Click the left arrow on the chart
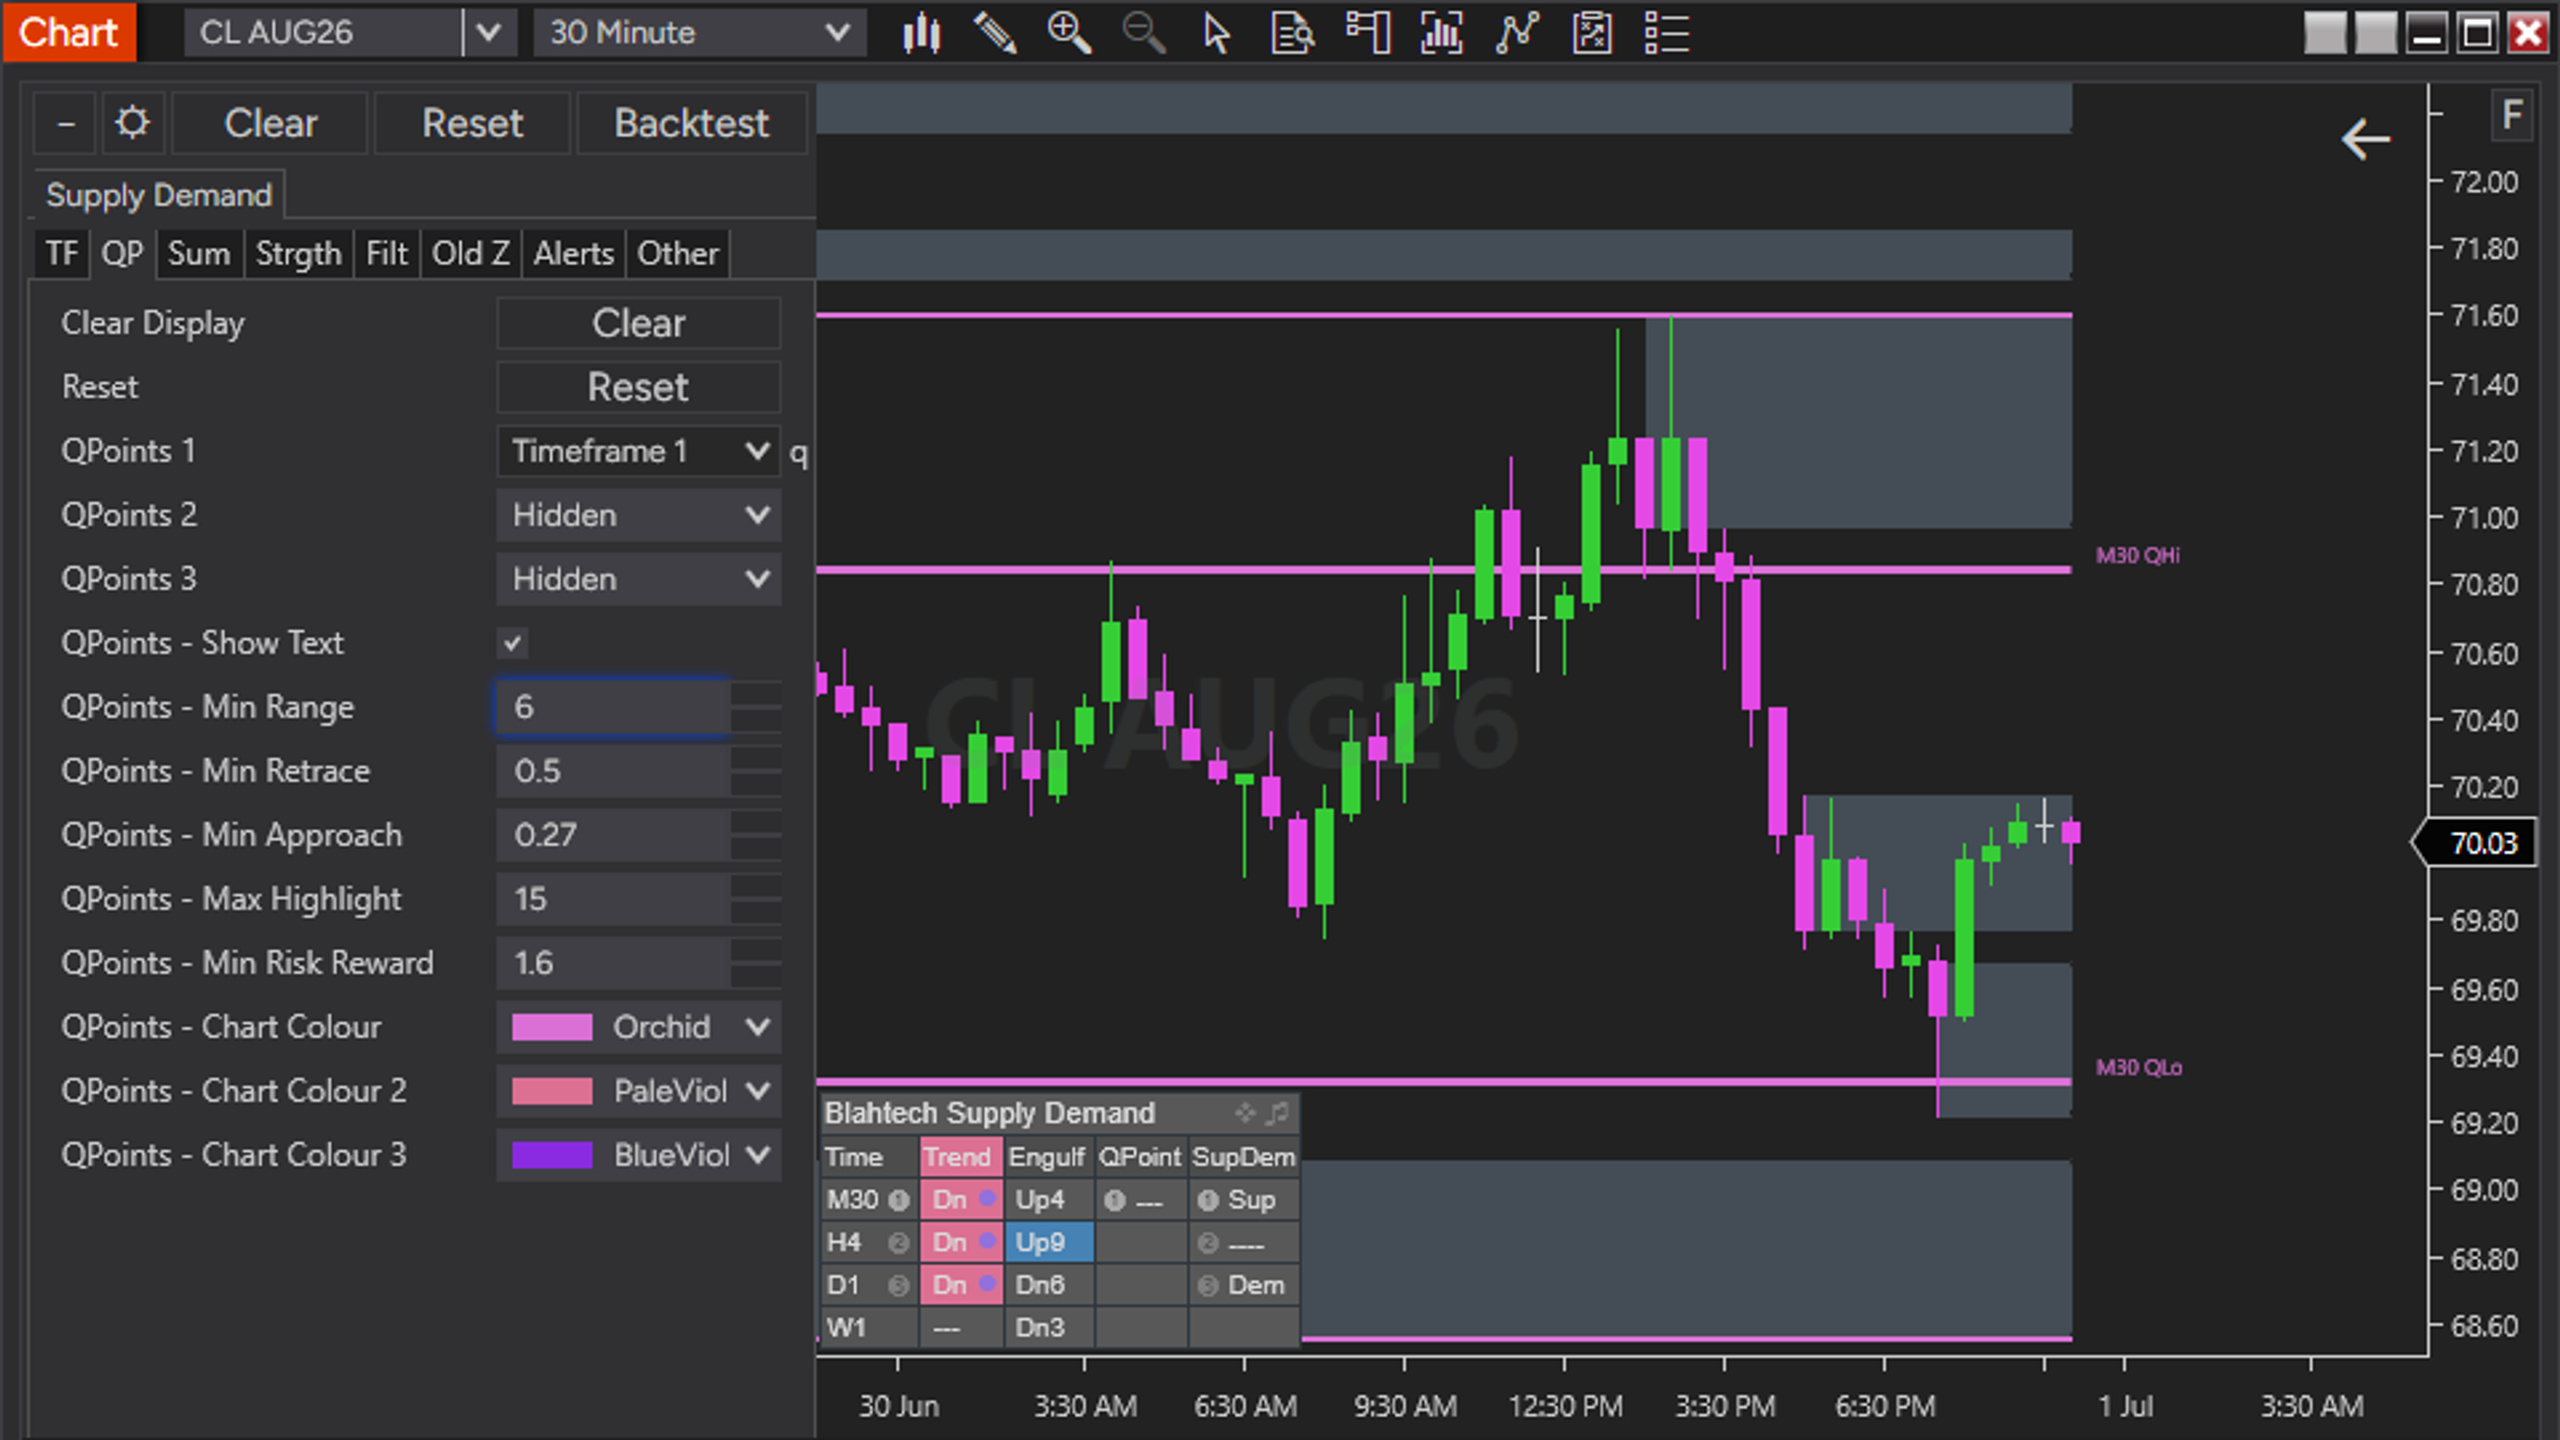Screen dimensions: 2560x1440 click(2366, 139)
